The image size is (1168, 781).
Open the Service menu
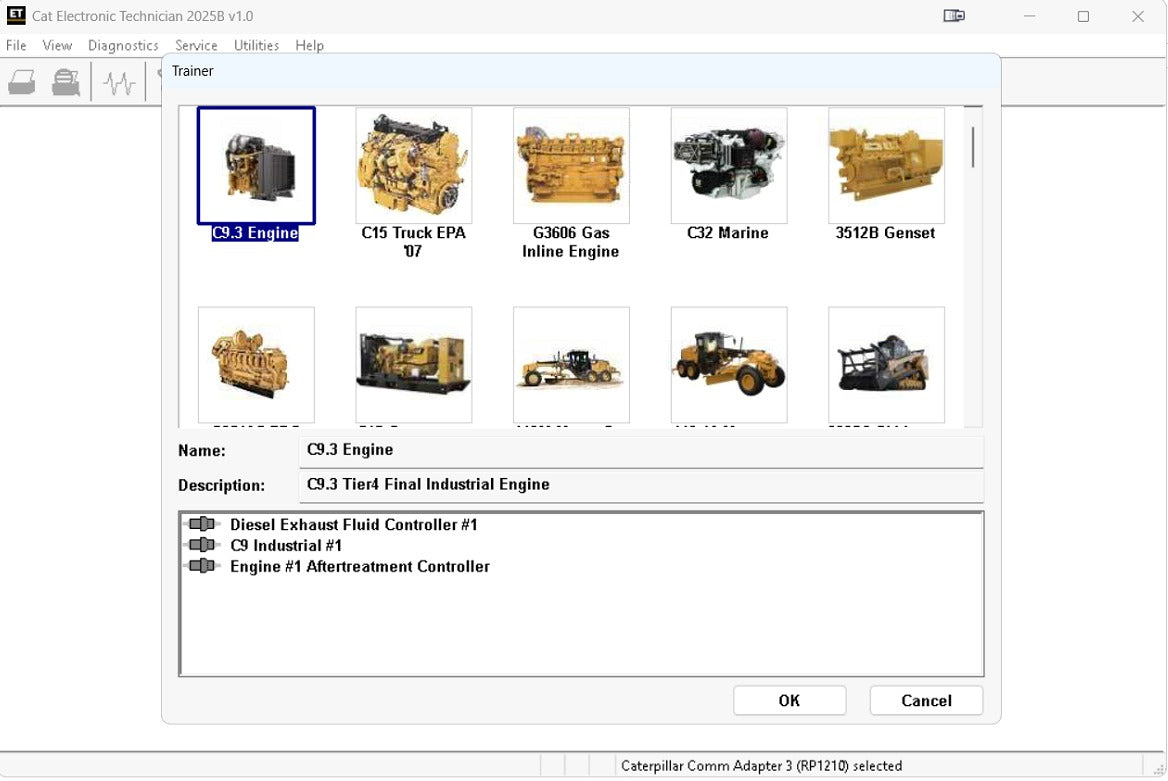click(x=196, y=45)
